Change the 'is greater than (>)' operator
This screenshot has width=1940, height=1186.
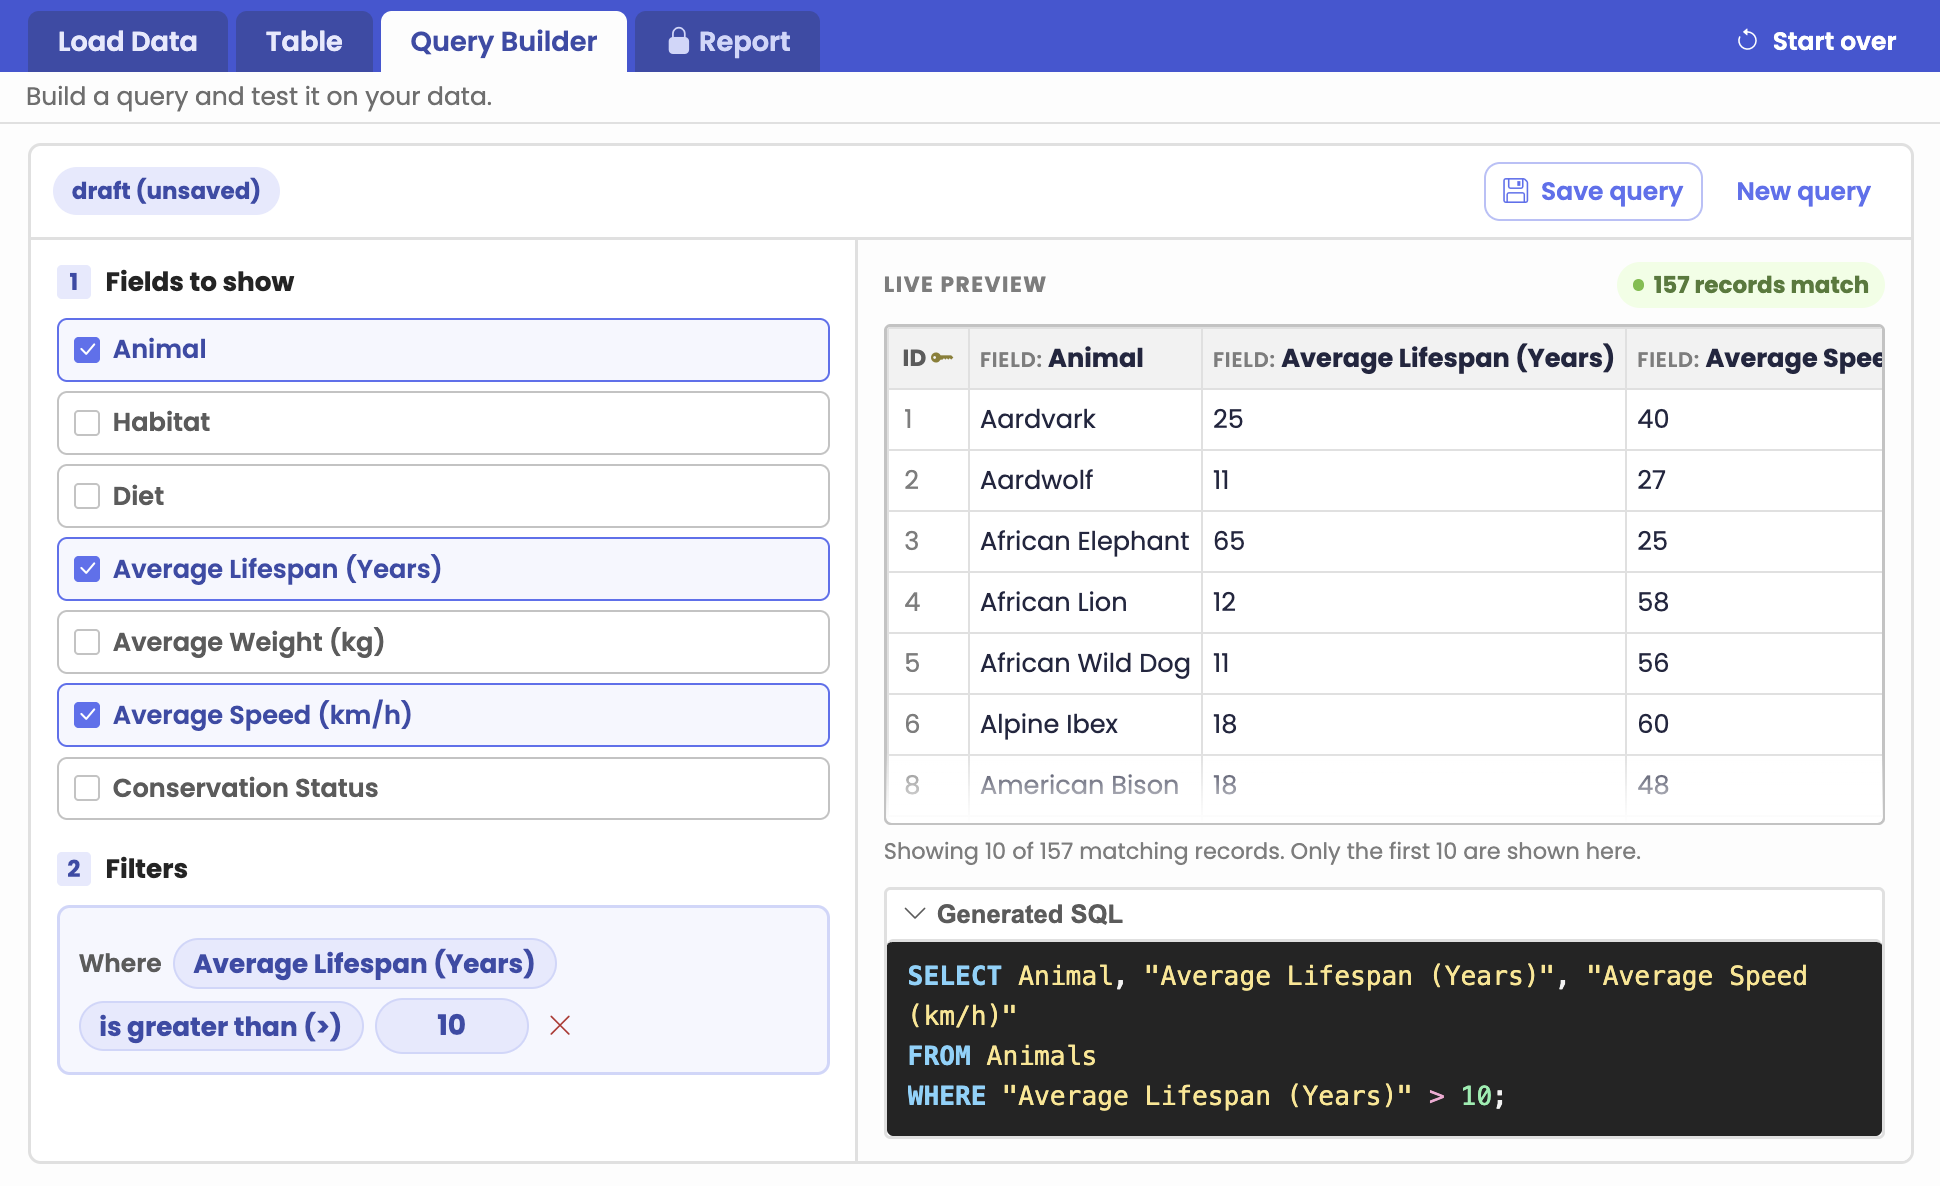(x=221, y=1026)
